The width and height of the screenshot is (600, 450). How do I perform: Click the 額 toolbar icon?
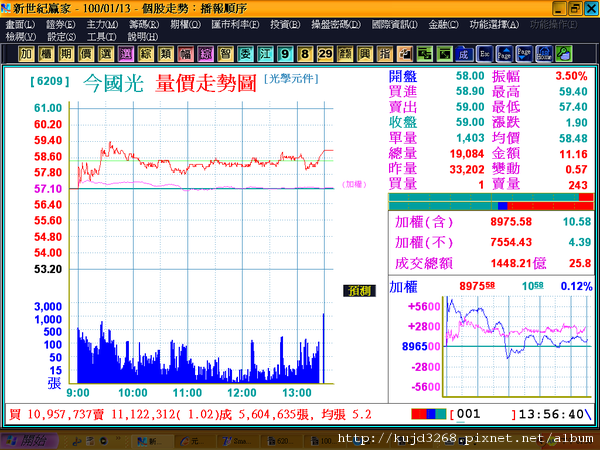(345, 54)
